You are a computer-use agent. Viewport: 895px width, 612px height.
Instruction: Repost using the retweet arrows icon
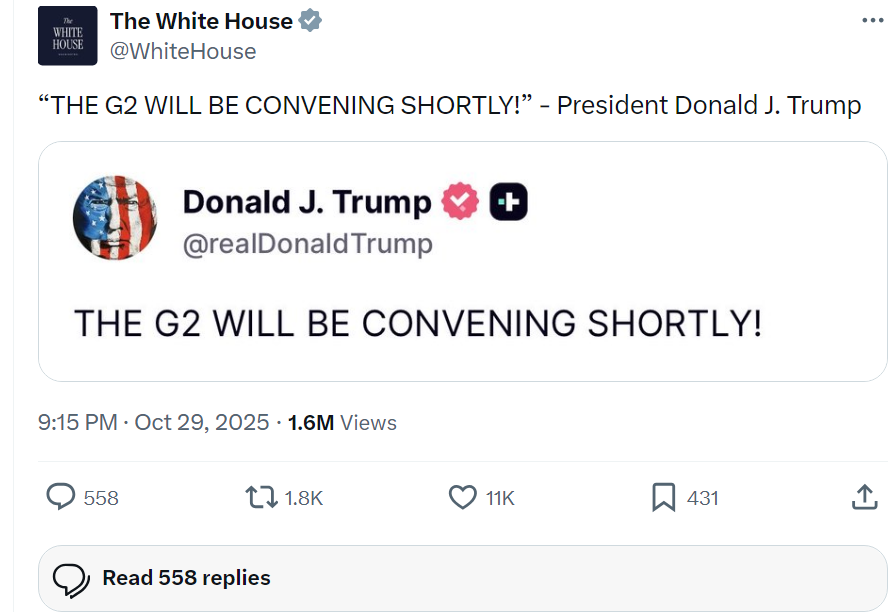(x=262, y=497)
